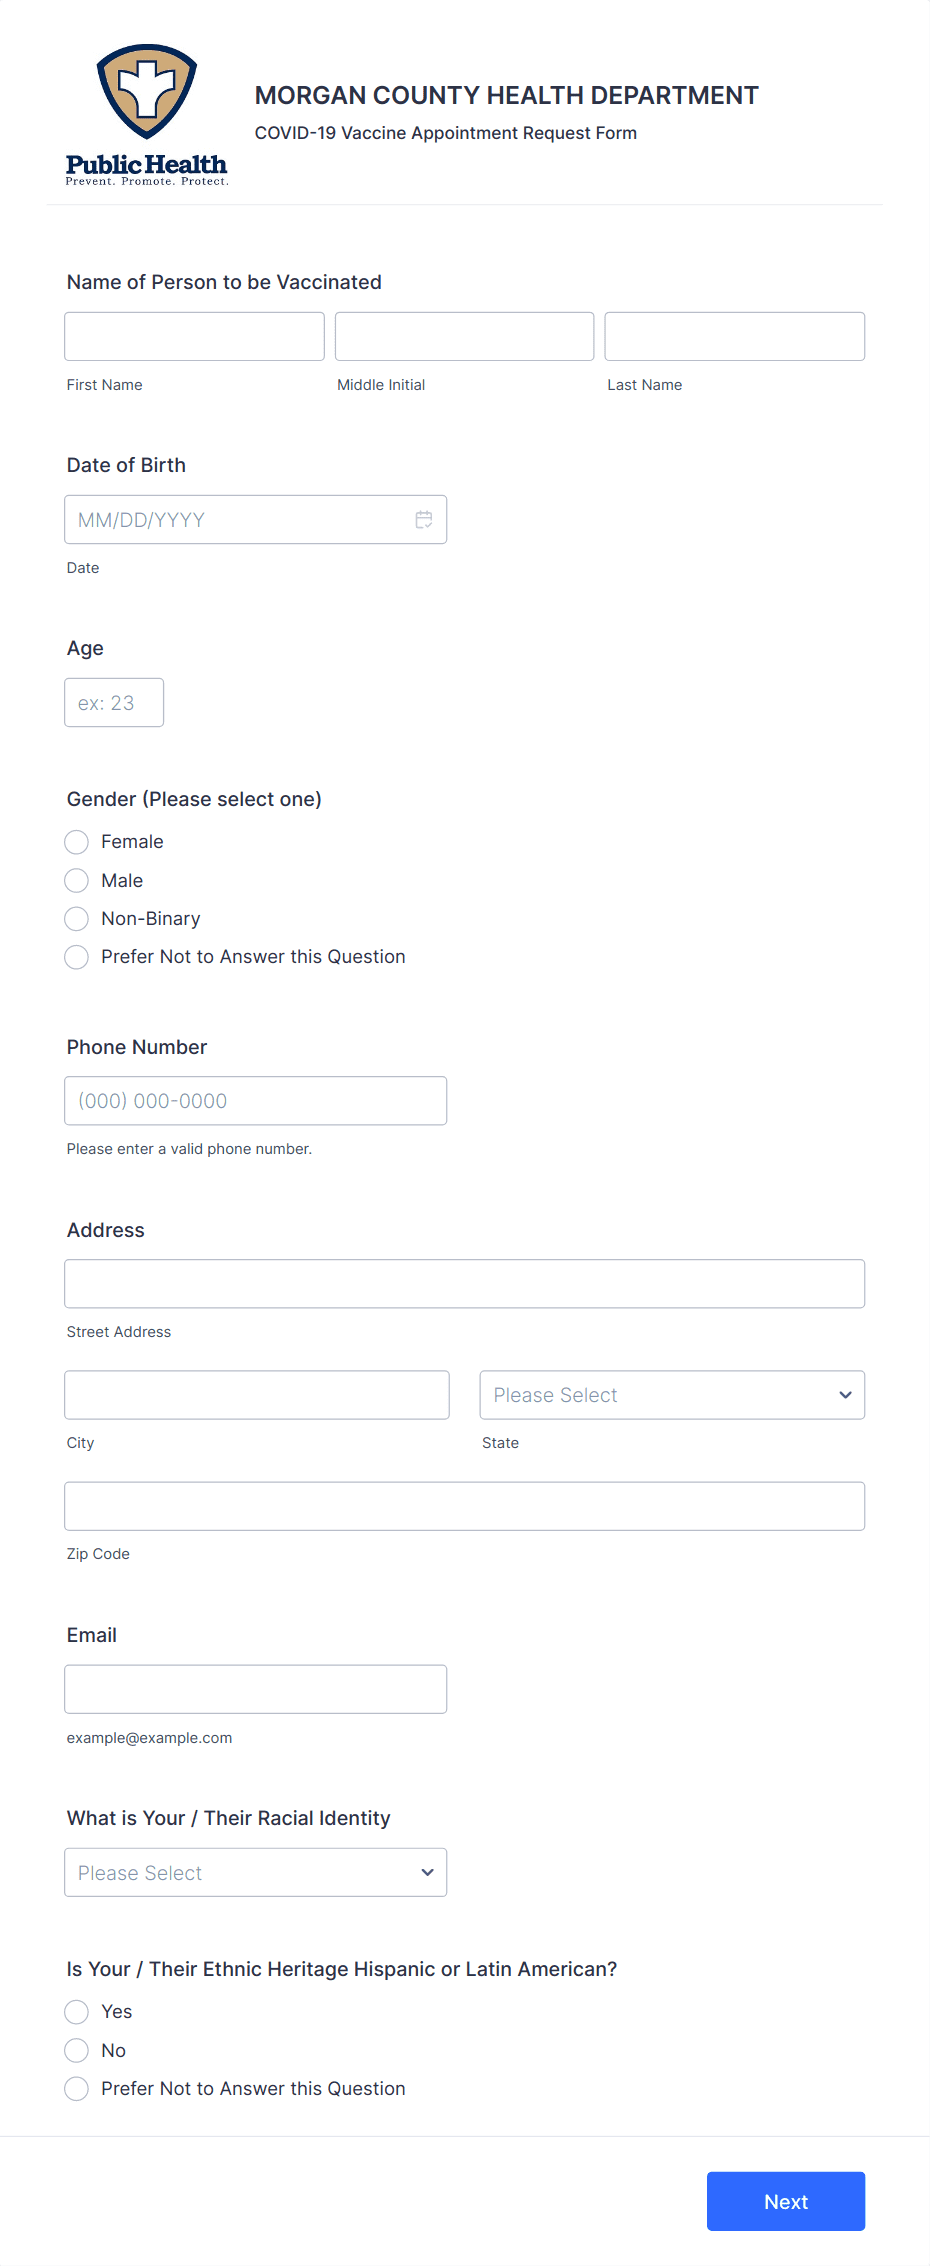Expand the State dropdown chevron arrow
The image size is (930, 2266).
click(x=843, y=1394)
